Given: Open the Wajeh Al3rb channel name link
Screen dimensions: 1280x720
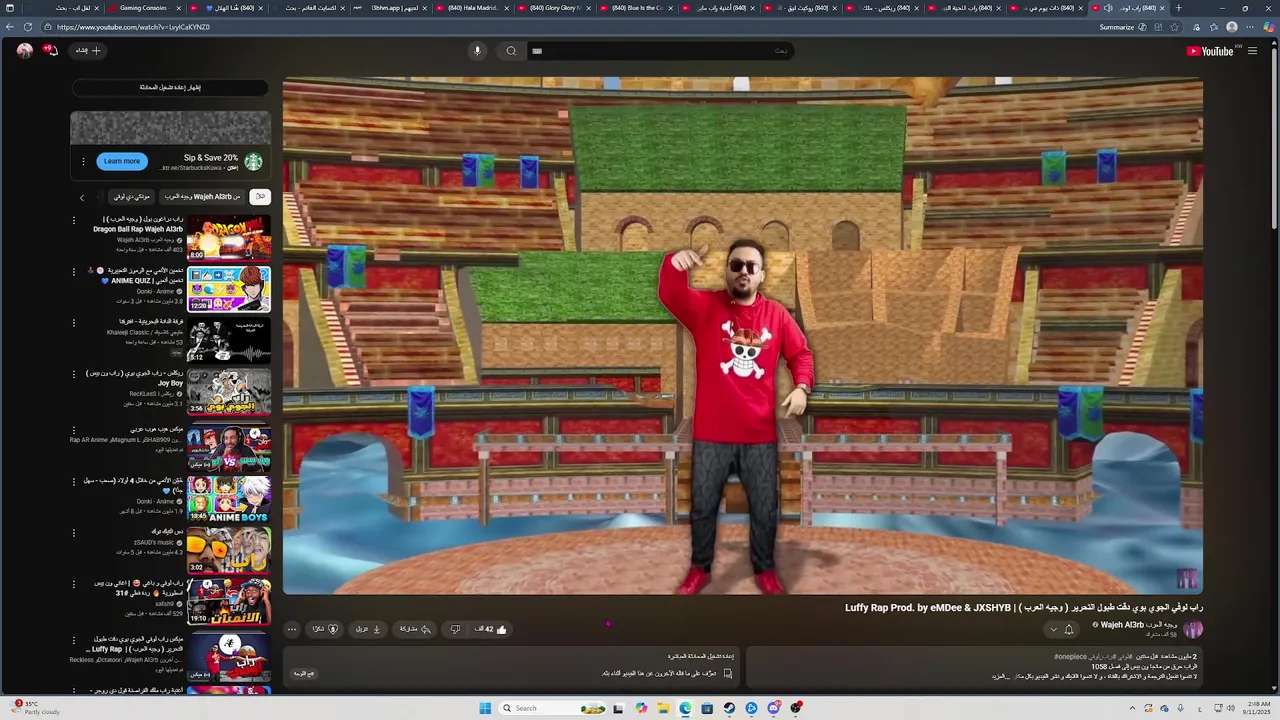Looking at the screenshot, I should click(1139, 625).
